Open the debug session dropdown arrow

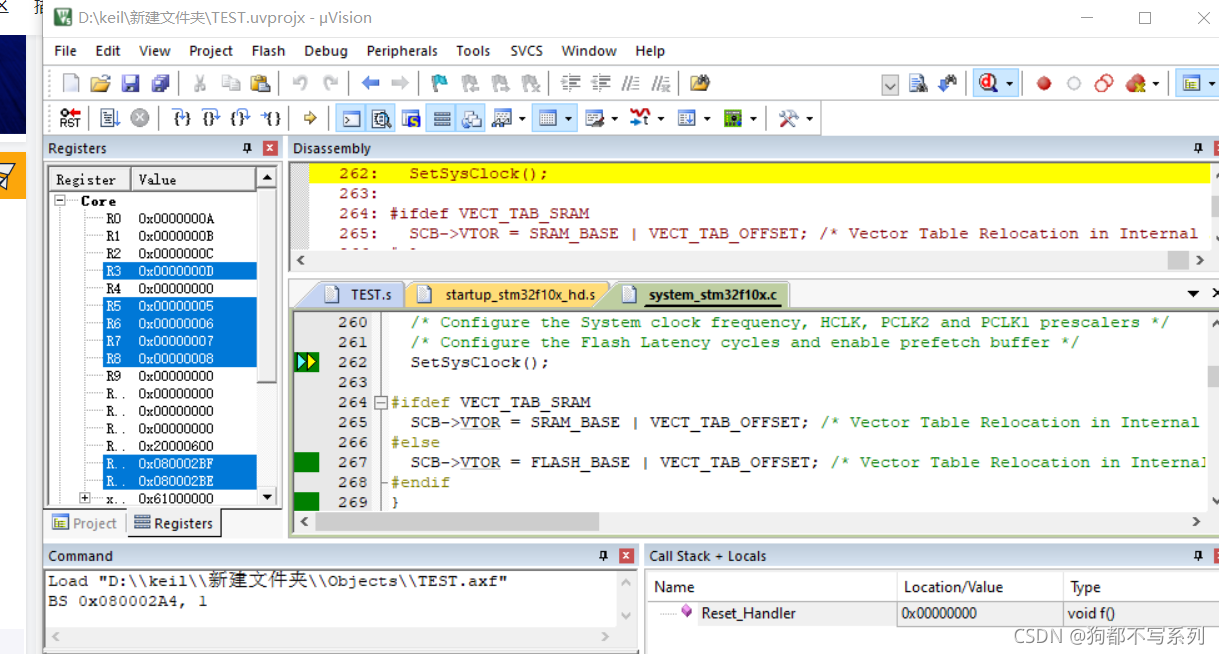[x=1010, y=83]
